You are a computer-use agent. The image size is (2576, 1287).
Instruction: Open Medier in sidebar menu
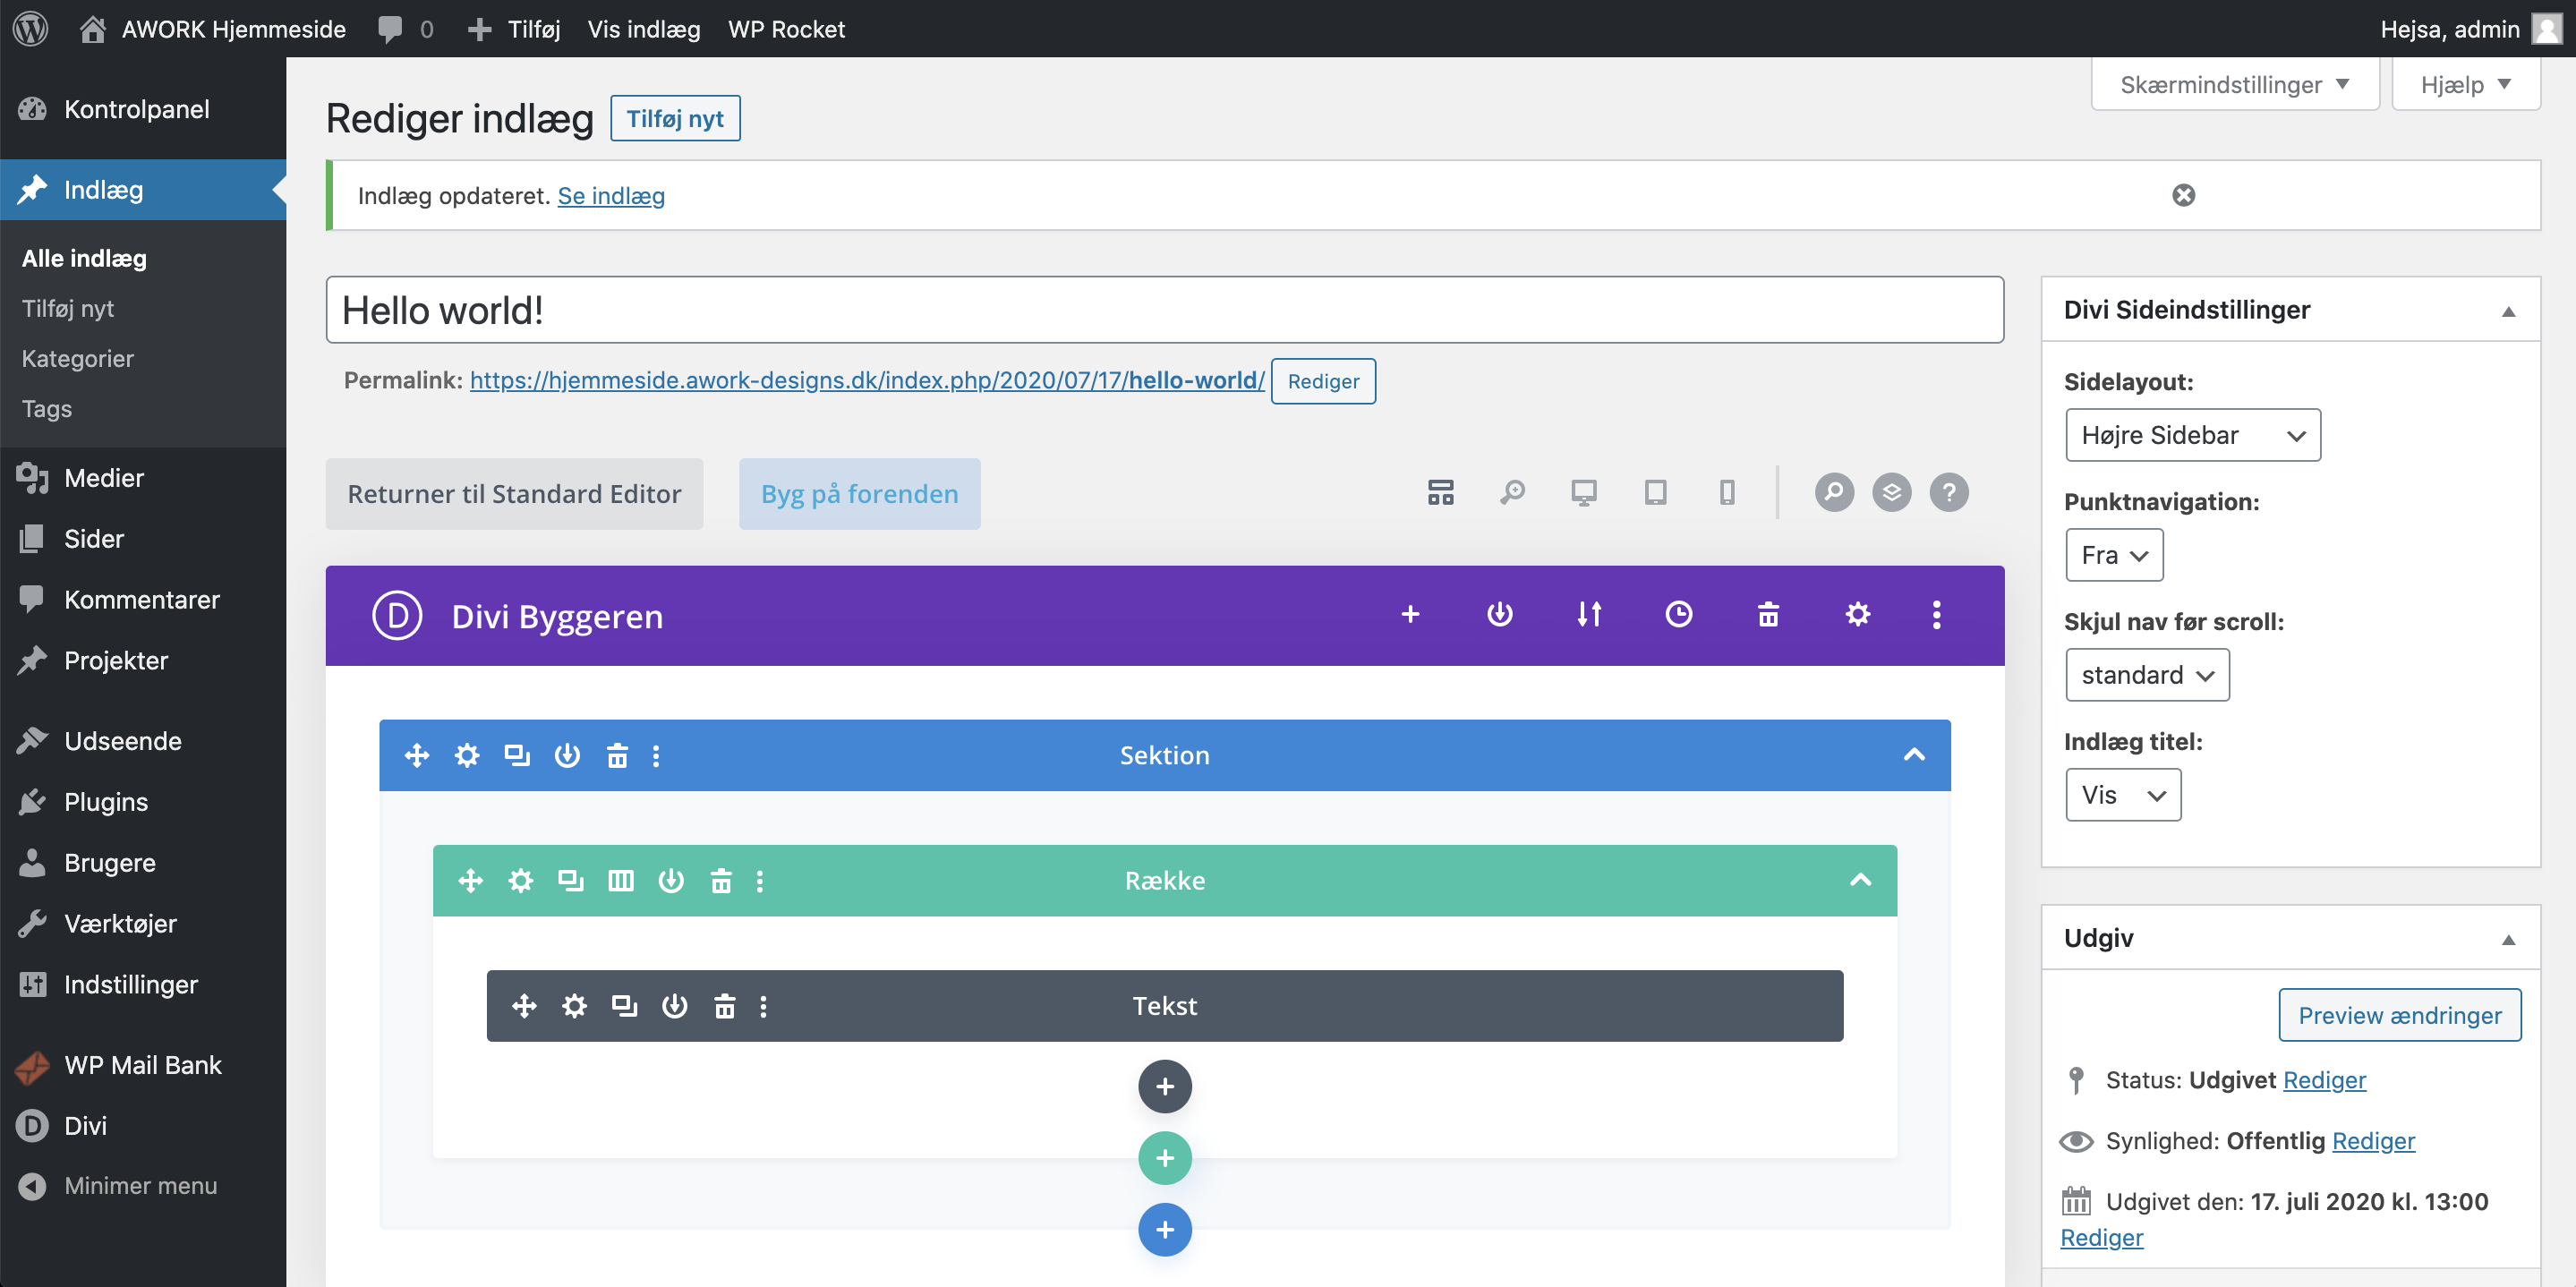point(143,477)
